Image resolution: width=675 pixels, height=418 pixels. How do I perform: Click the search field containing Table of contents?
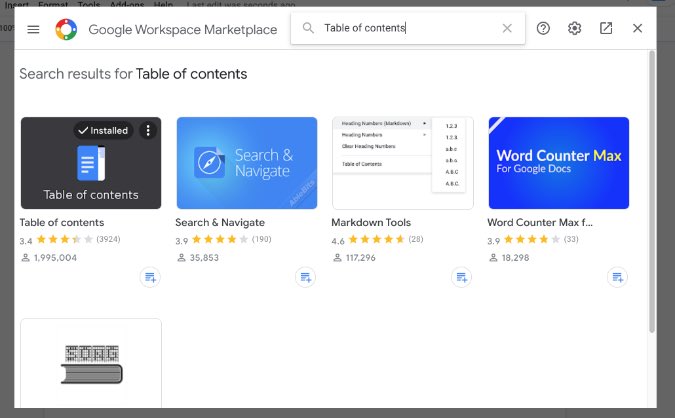(x=408, y=28)
